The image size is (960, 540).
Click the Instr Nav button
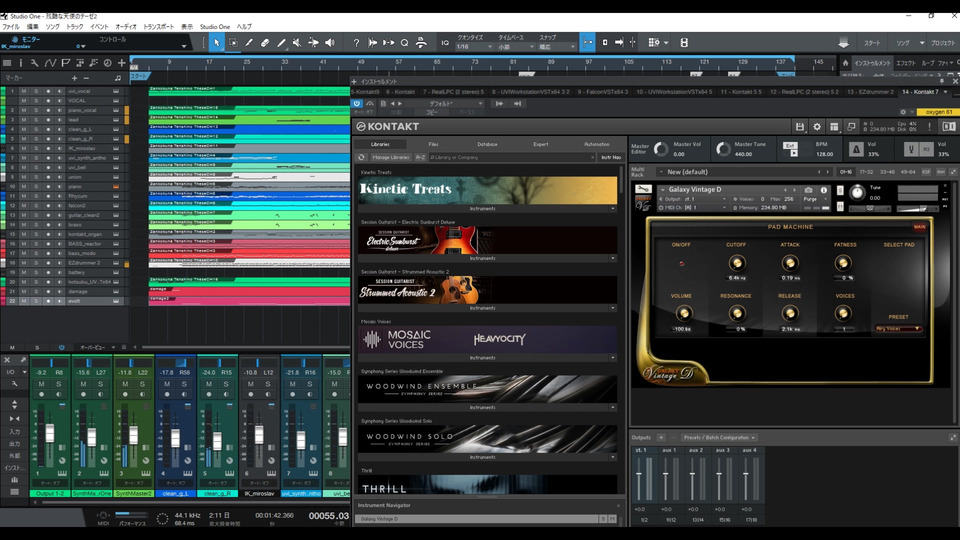(x=610, y=157)
